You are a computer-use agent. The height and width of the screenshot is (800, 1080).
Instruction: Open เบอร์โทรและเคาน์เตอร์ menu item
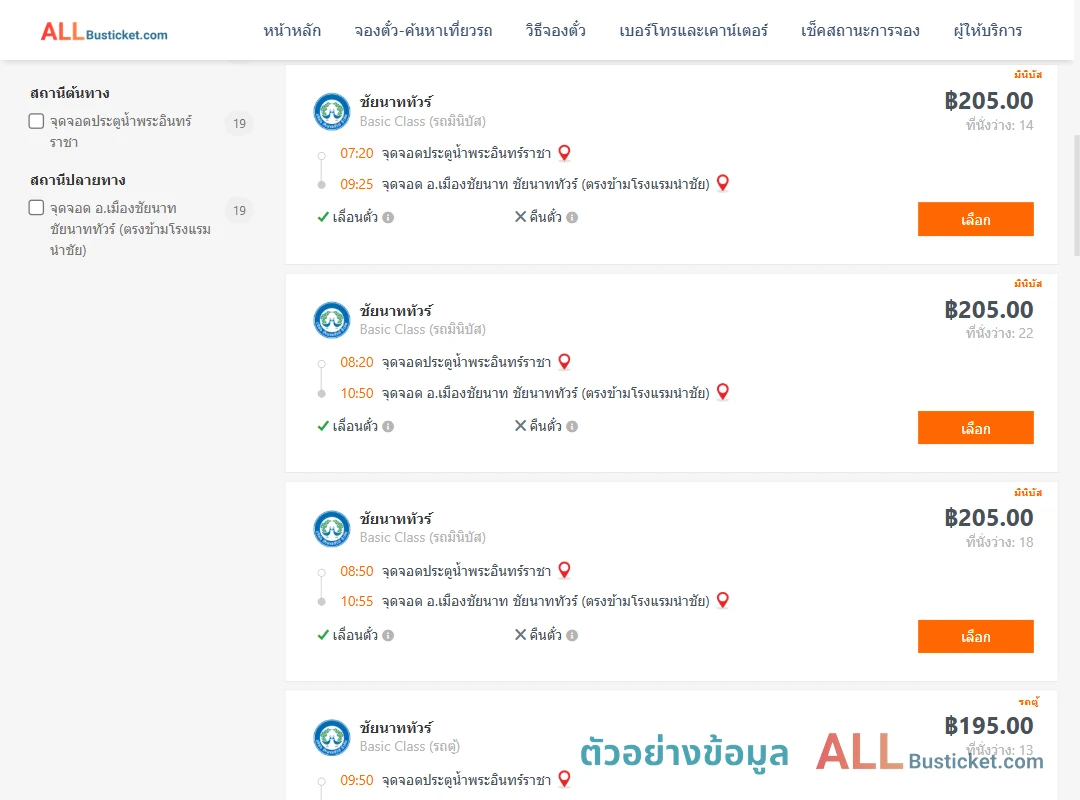(x=693, y=30)
